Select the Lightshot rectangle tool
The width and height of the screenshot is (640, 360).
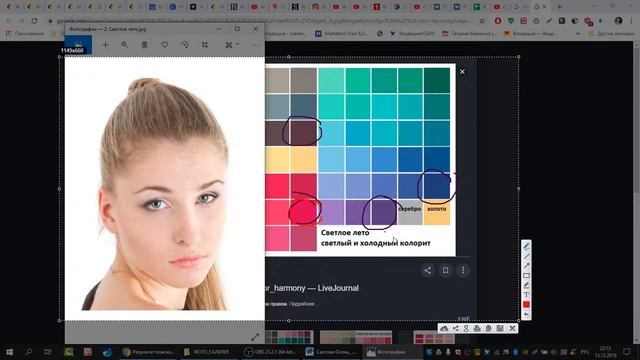[x=526, y=276]
